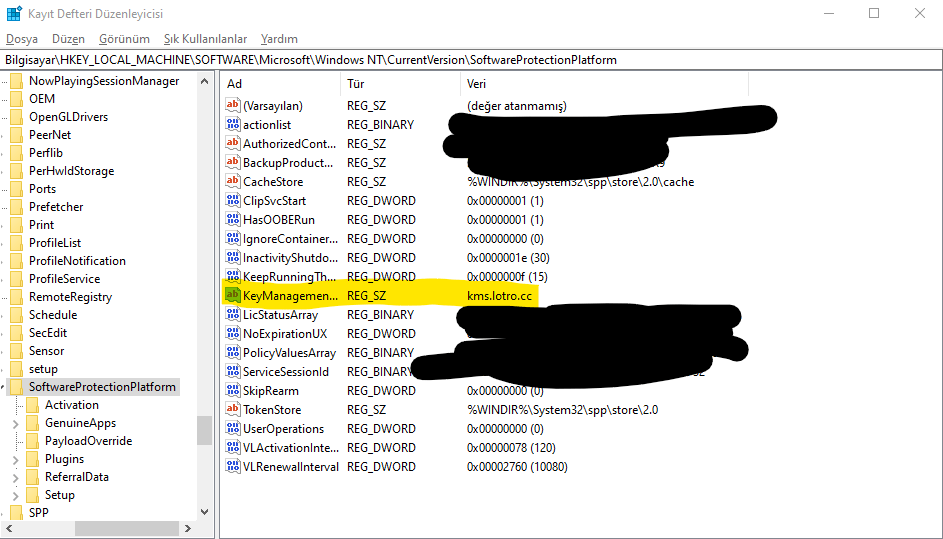Expand the GenuineApps subkey
The width and height of the screenshot is (943, 539).
pyautogui.click(x=16, y=424)
